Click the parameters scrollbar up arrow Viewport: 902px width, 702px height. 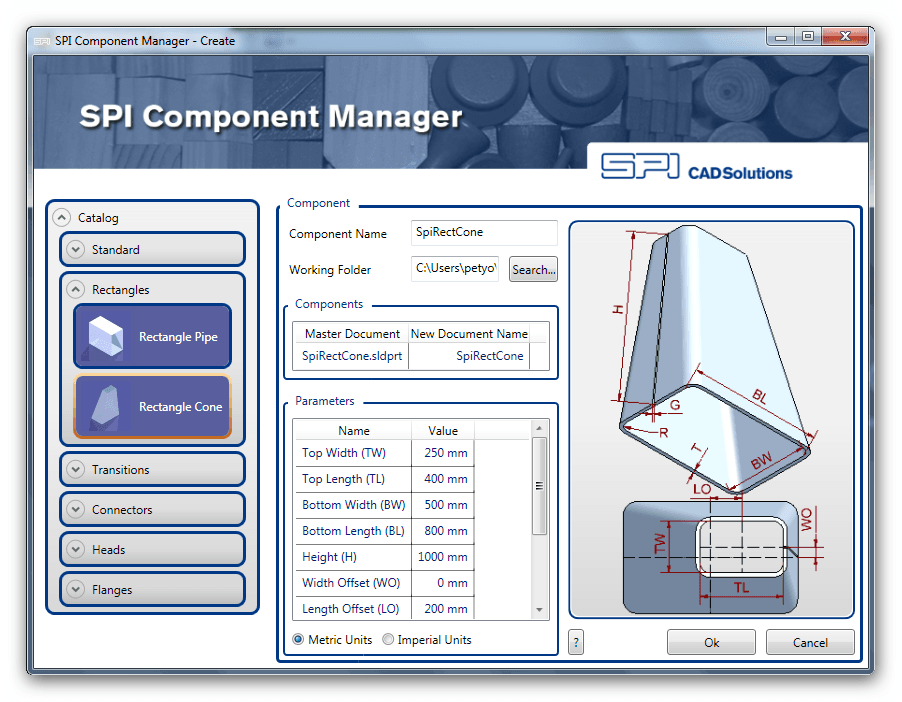coord(539,428)
